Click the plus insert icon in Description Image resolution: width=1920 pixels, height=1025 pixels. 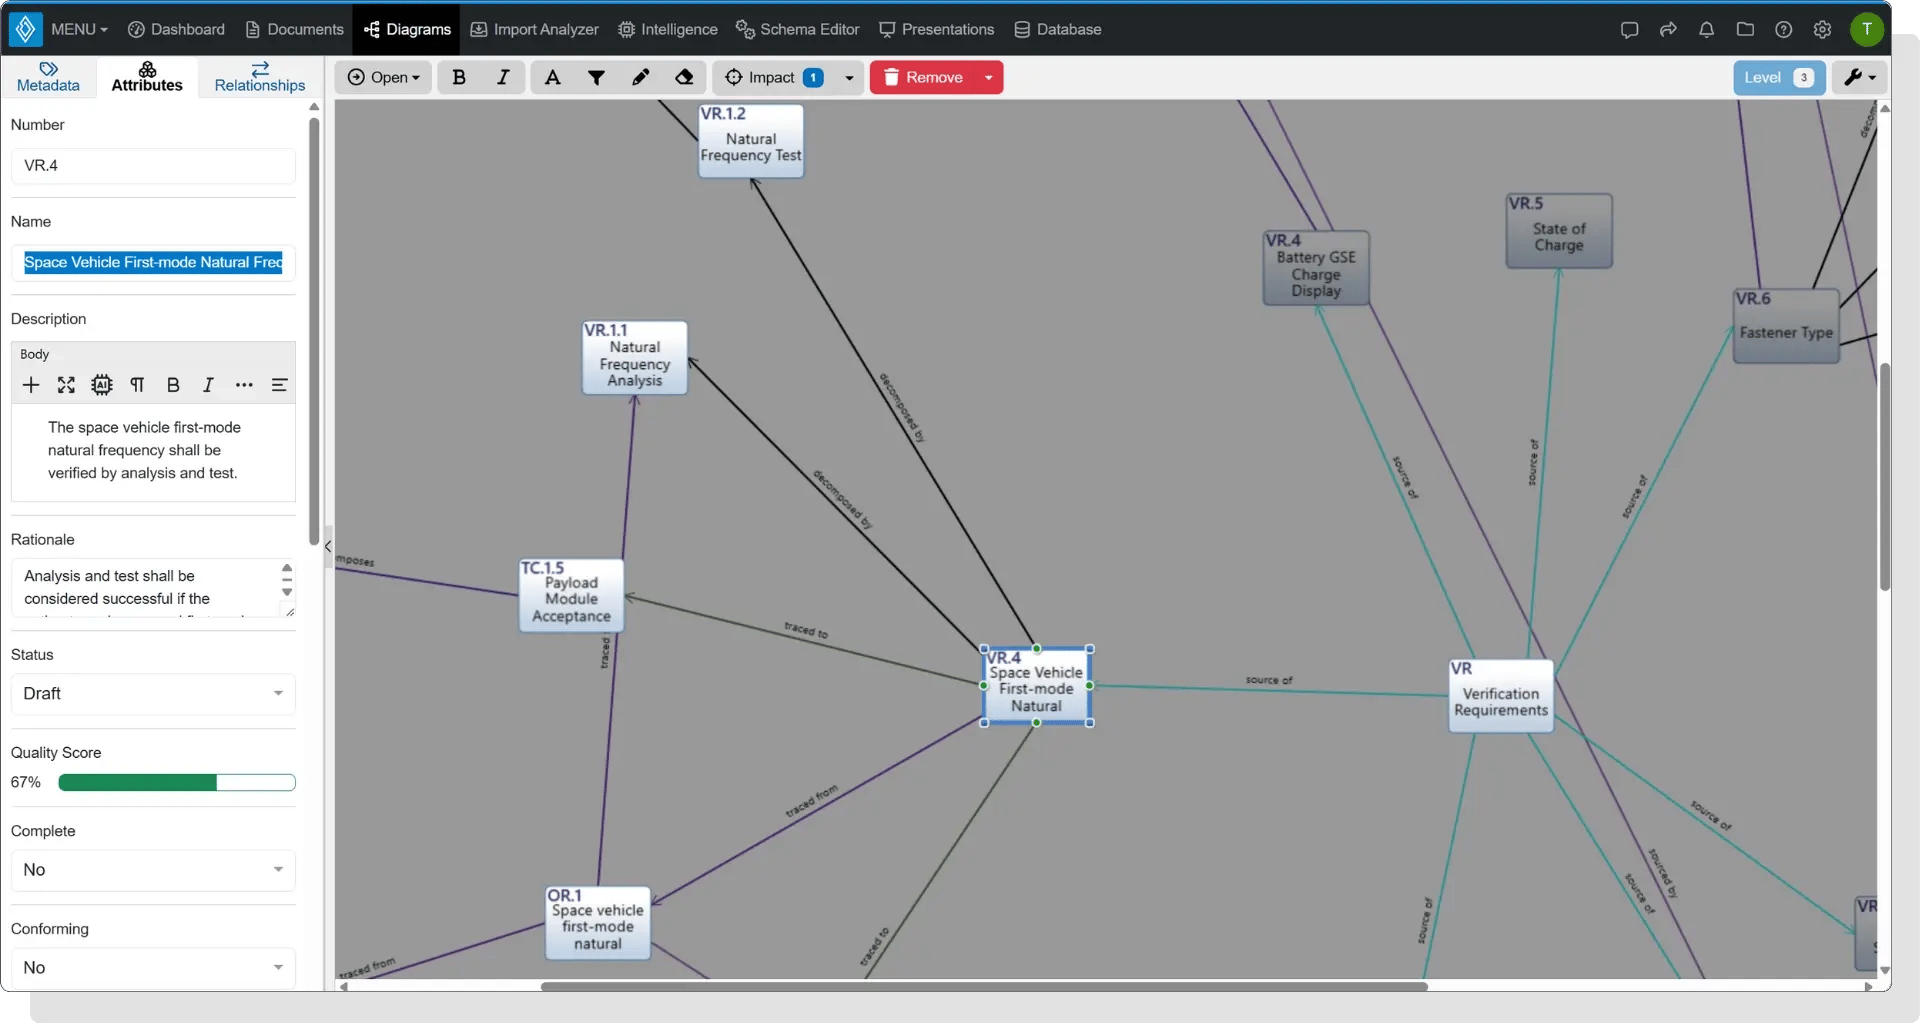(31, 385)
